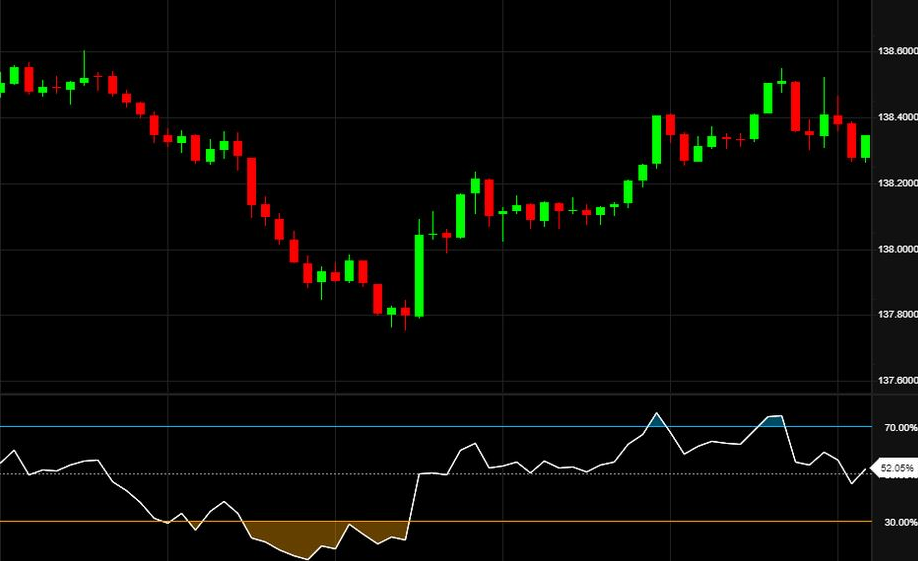This screenshot has height=561, width=918.
Task: Click the 52.05% current RSI value tag
Action: click(894, 468)
